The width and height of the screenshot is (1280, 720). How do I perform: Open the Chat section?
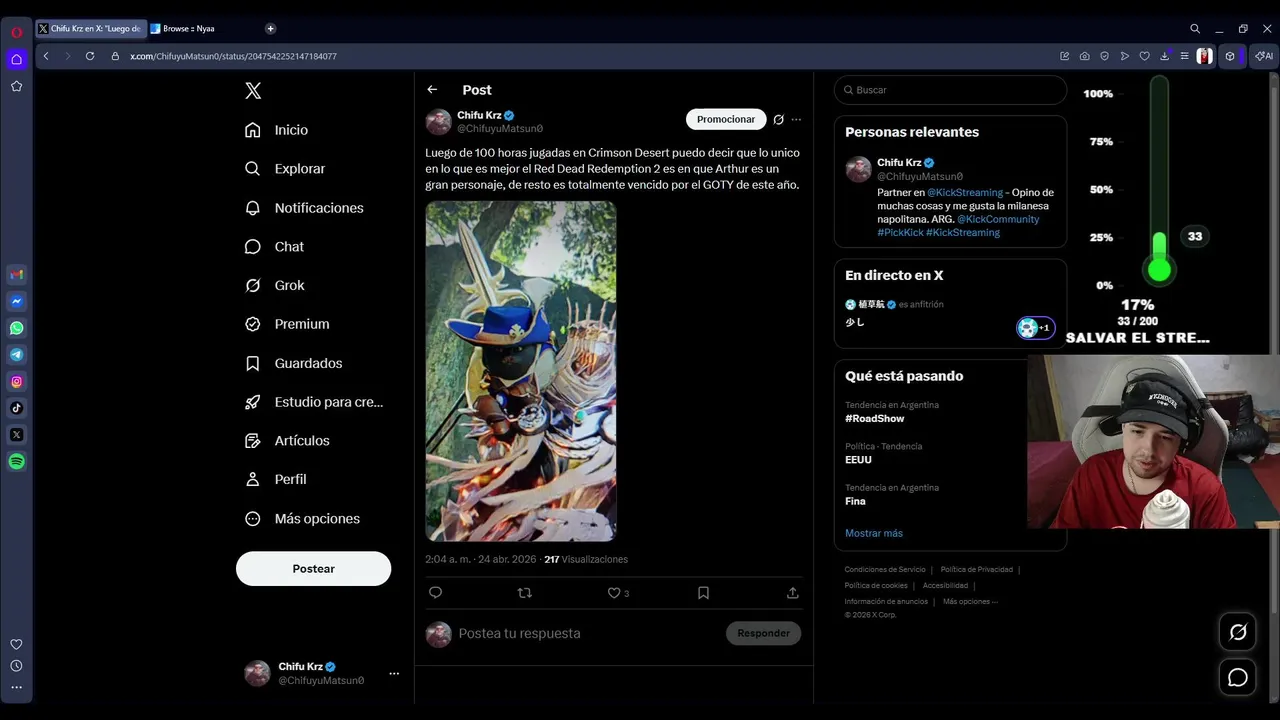coord(275,247)
